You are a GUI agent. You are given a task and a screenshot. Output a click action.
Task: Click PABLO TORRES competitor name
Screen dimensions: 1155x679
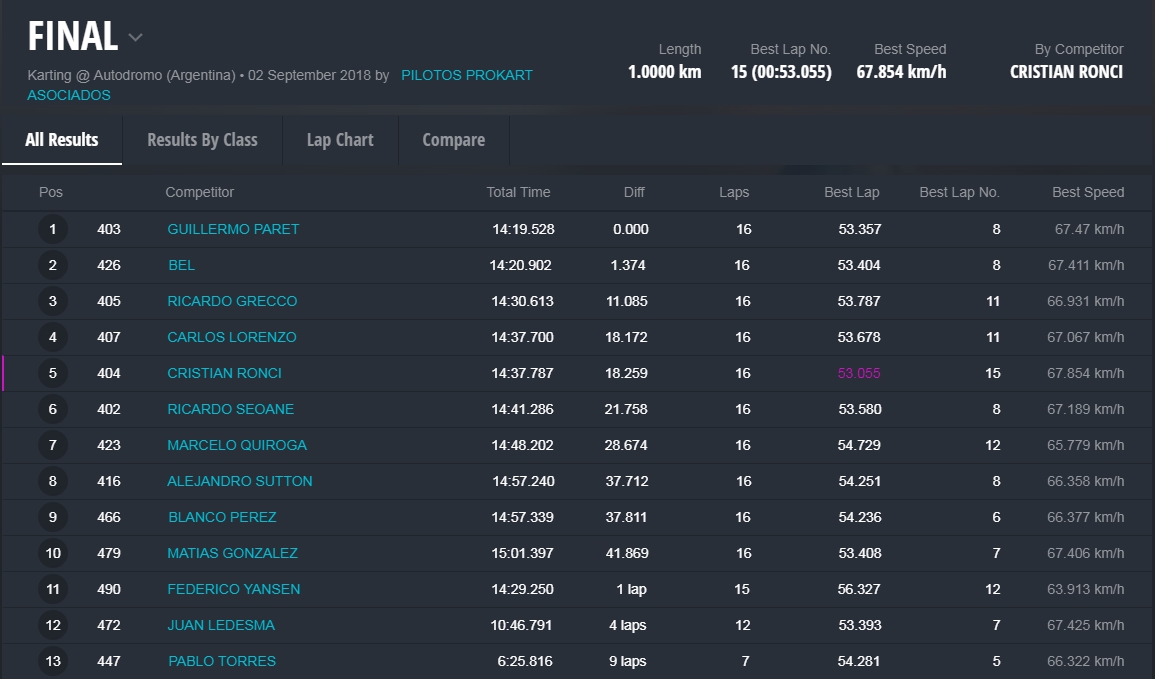(x=221, y=661)
